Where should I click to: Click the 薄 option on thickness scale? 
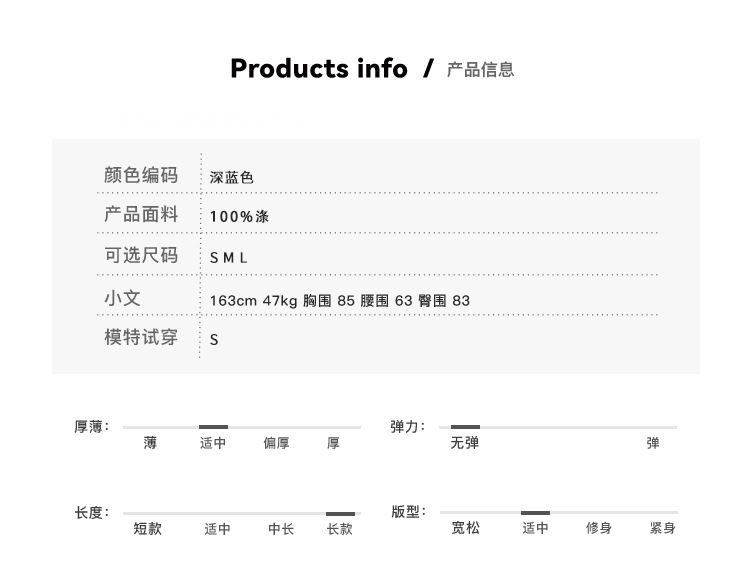[150, 443]
